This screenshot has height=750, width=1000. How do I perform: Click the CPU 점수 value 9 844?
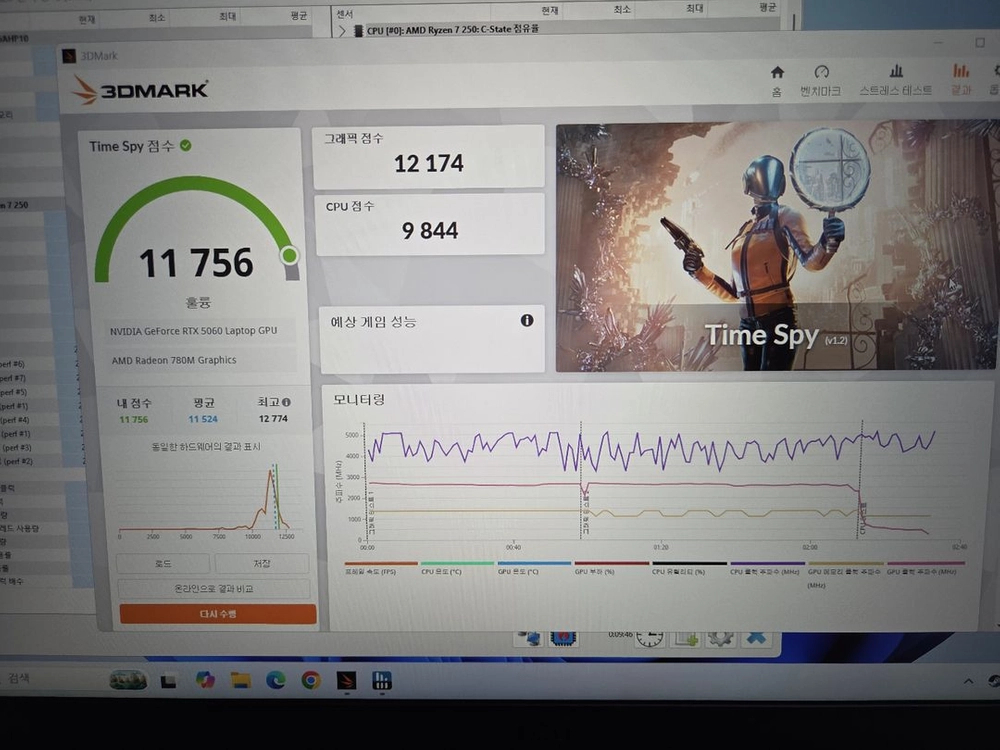430,230
